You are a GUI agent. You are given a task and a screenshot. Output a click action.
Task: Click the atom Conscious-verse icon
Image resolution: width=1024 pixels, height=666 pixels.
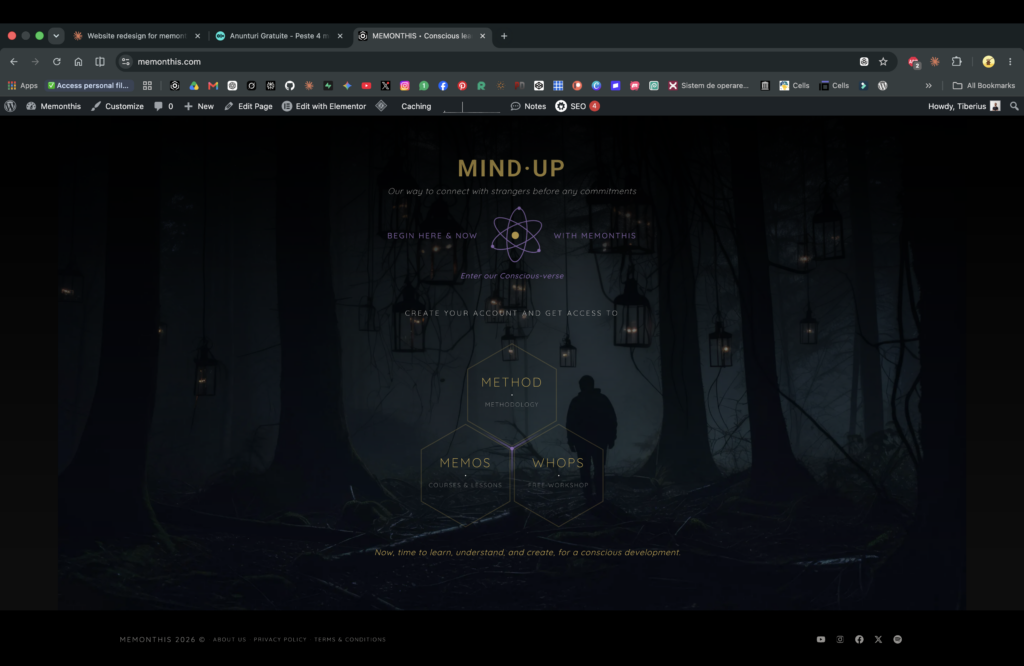[x=516, y=235]
